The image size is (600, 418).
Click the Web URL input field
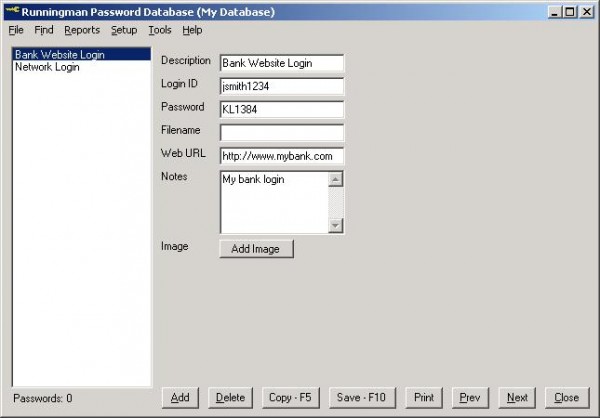point(282,156)
